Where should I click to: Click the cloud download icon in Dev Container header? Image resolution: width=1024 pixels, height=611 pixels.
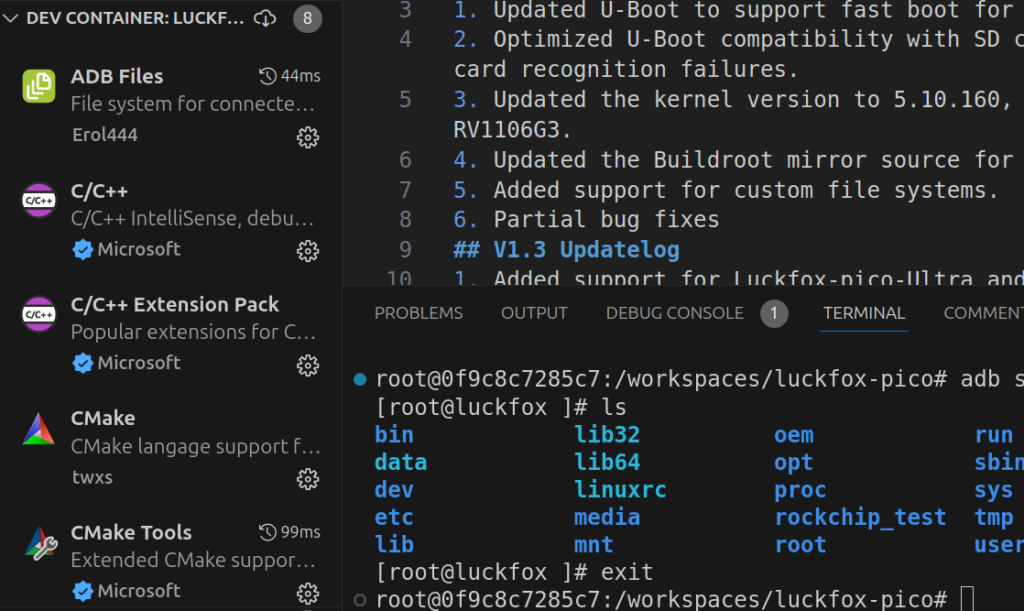265,18
